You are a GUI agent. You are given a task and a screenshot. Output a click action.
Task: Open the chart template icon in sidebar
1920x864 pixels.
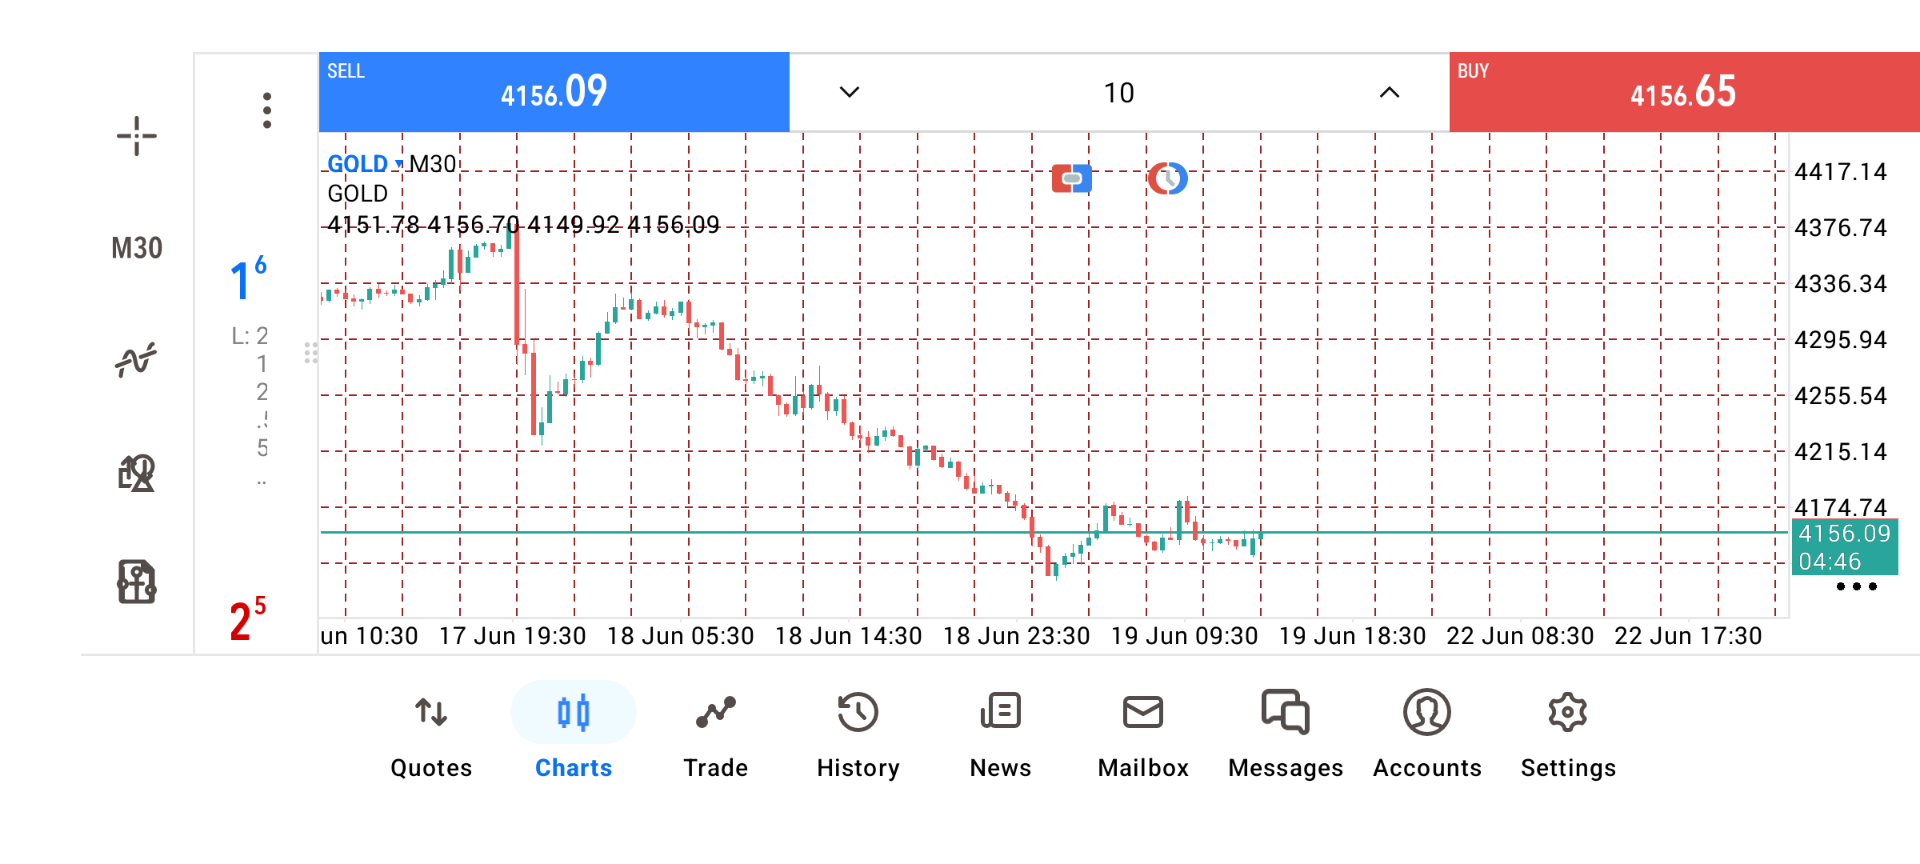pos(136,581)
